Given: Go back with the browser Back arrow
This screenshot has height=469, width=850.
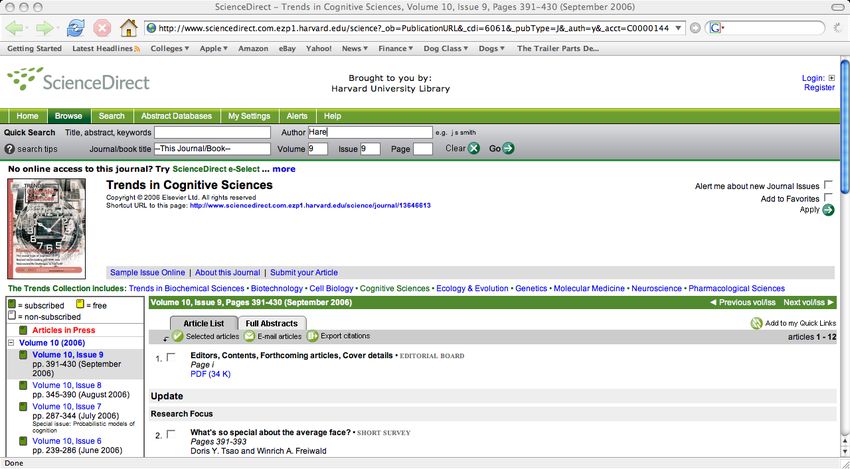Looking at the screenshot, I should (x=15, y=28).
